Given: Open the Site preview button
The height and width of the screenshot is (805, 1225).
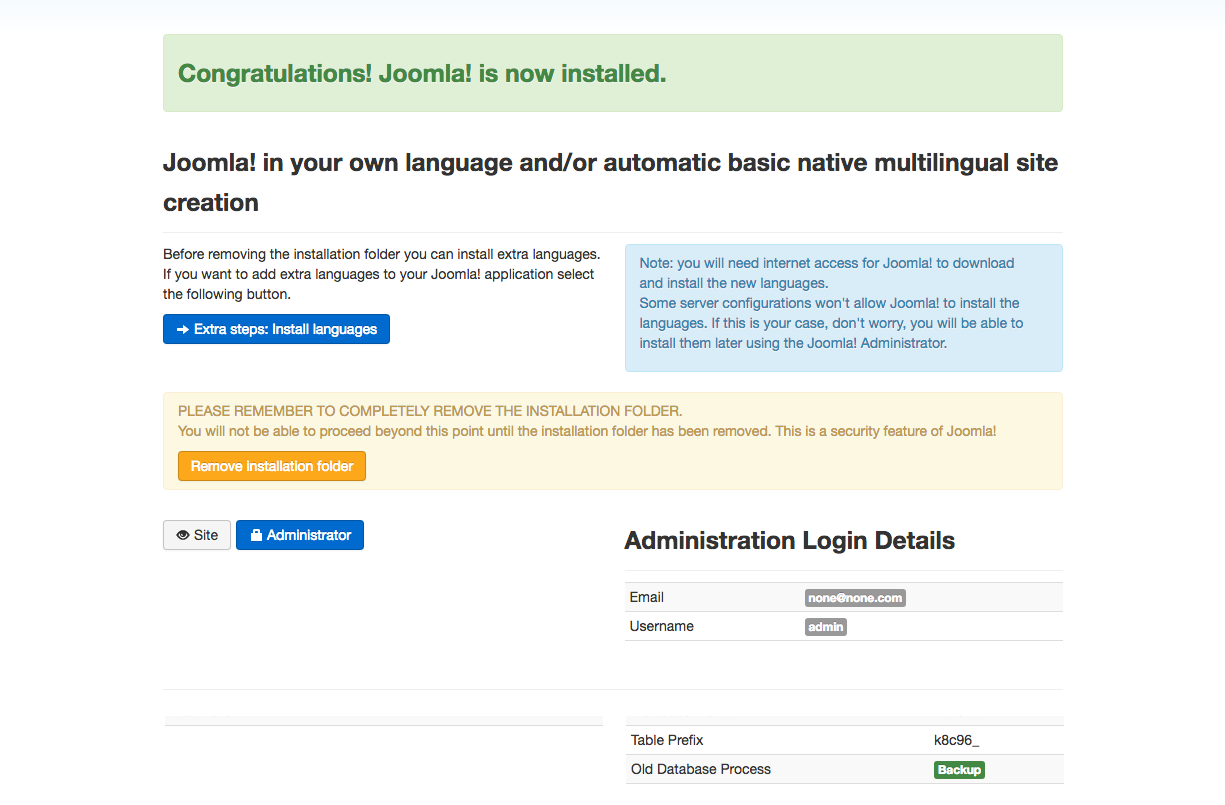Looking at the screenshot, I should [x=197, y=535].
